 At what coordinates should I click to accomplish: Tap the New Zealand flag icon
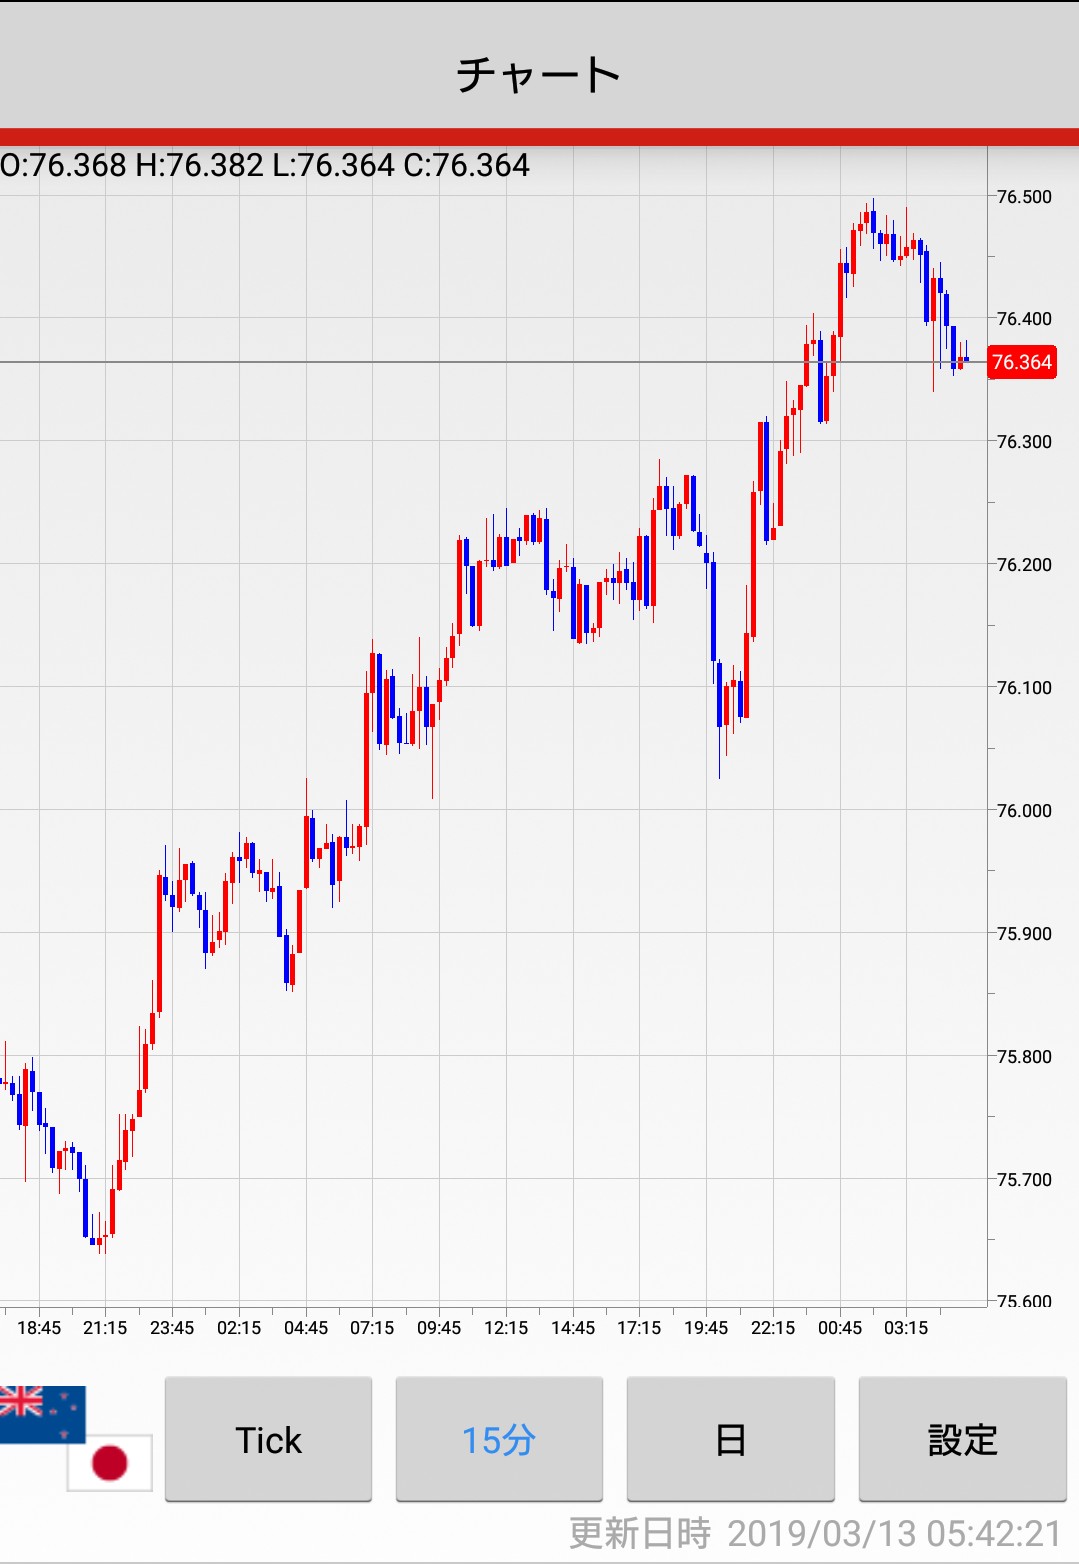pos(42,1413)
